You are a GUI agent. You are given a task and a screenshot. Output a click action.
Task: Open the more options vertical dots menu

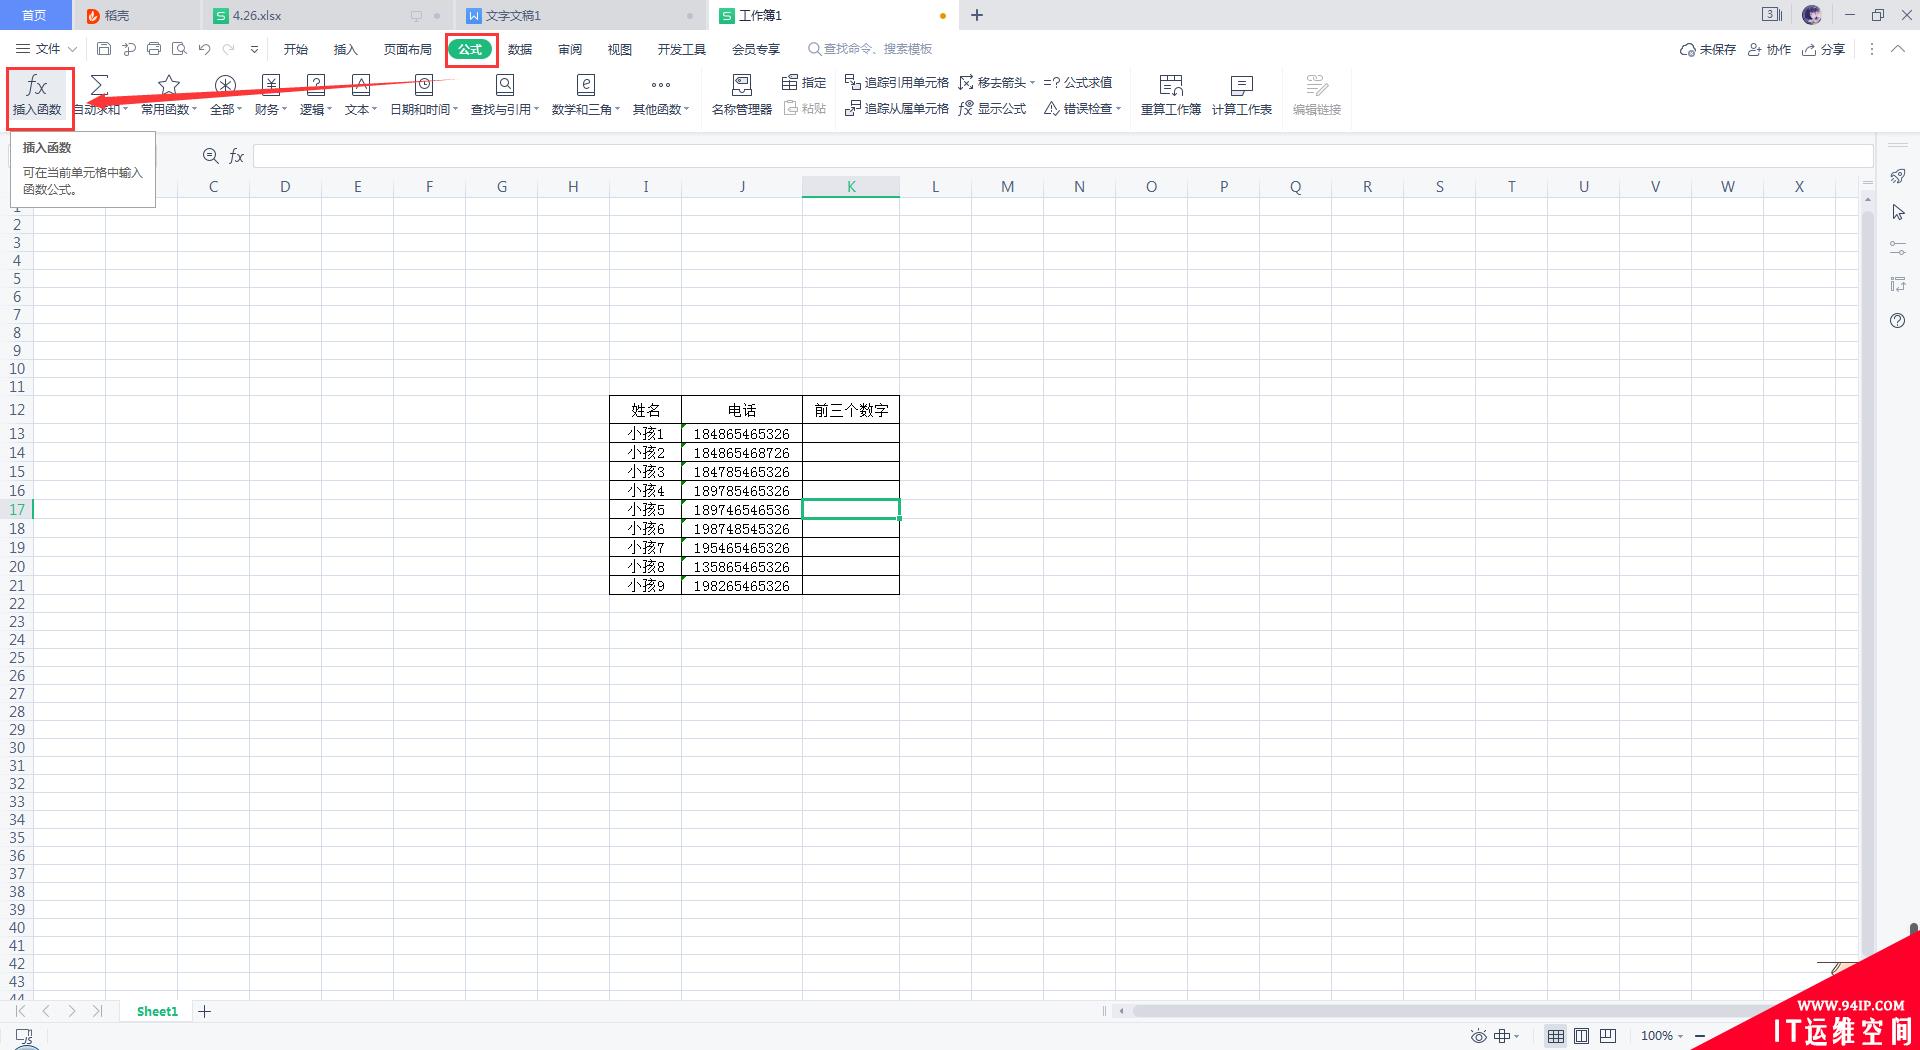click(1872, 49)
